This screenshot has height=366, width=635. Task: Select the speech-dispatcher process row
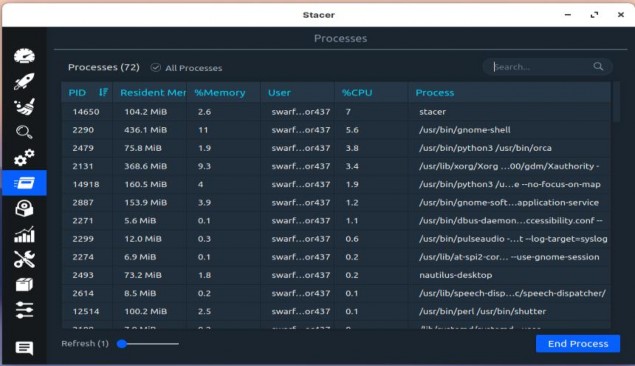click(336, 293)
